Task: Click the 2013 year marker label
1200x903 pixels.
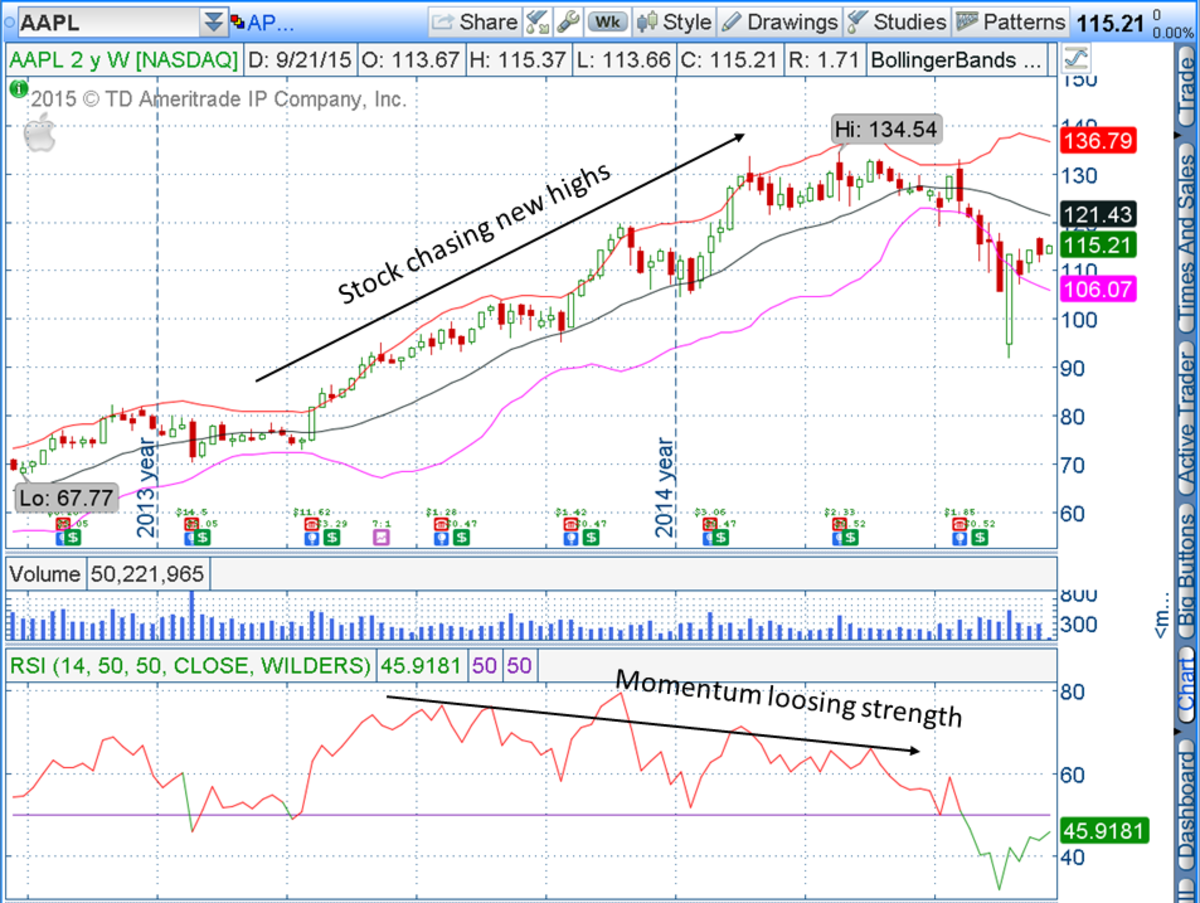Action: tap(147, 487)
